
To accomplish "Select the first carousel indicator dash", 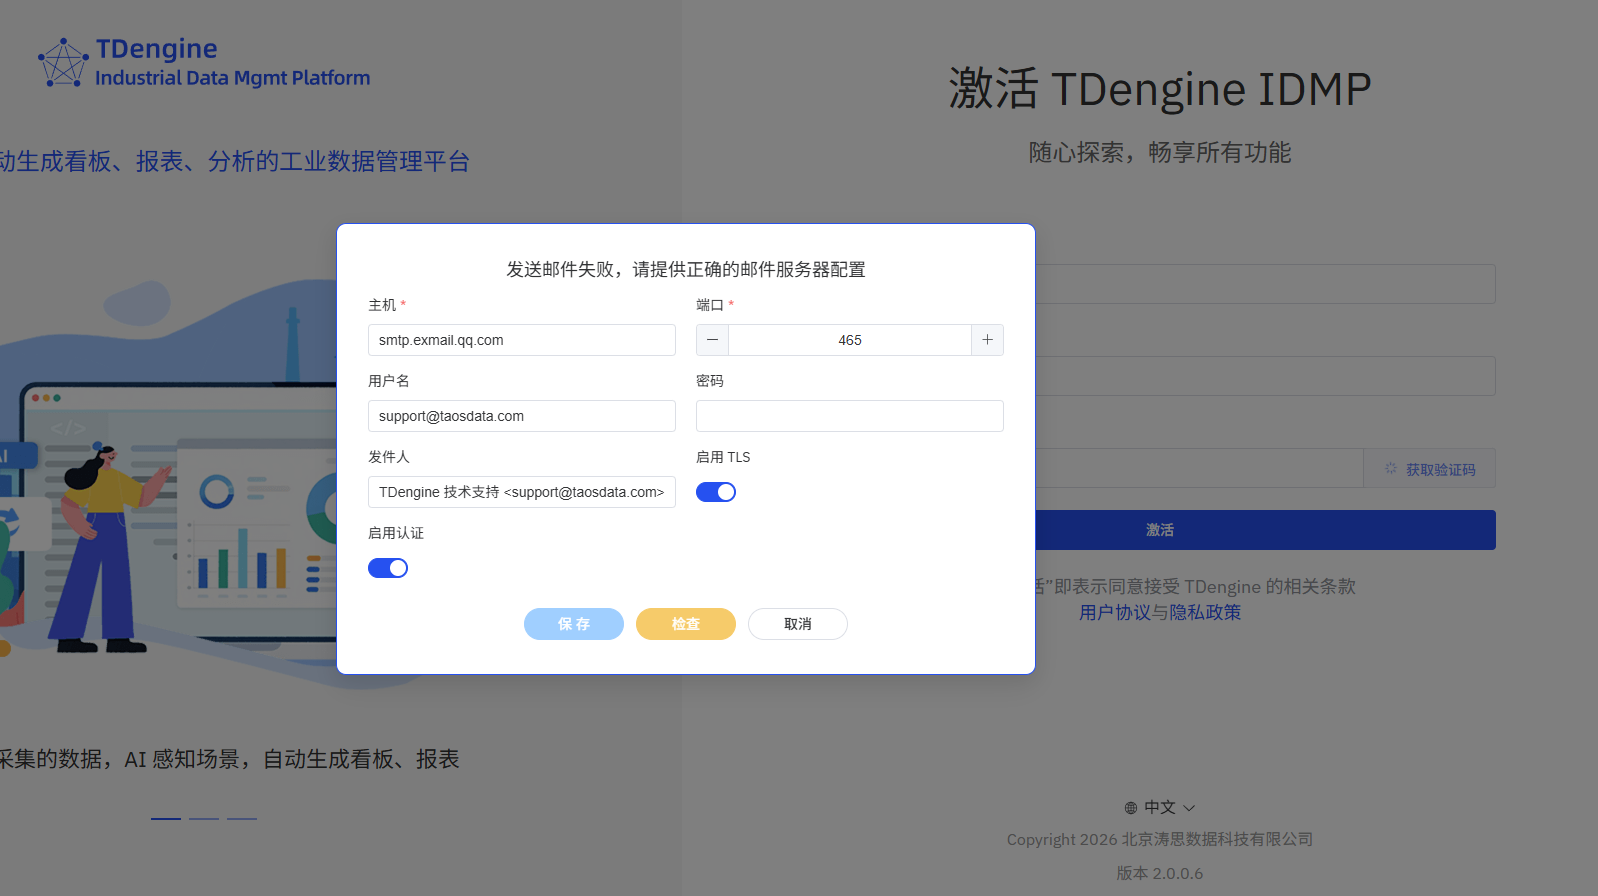I will 166,819.
